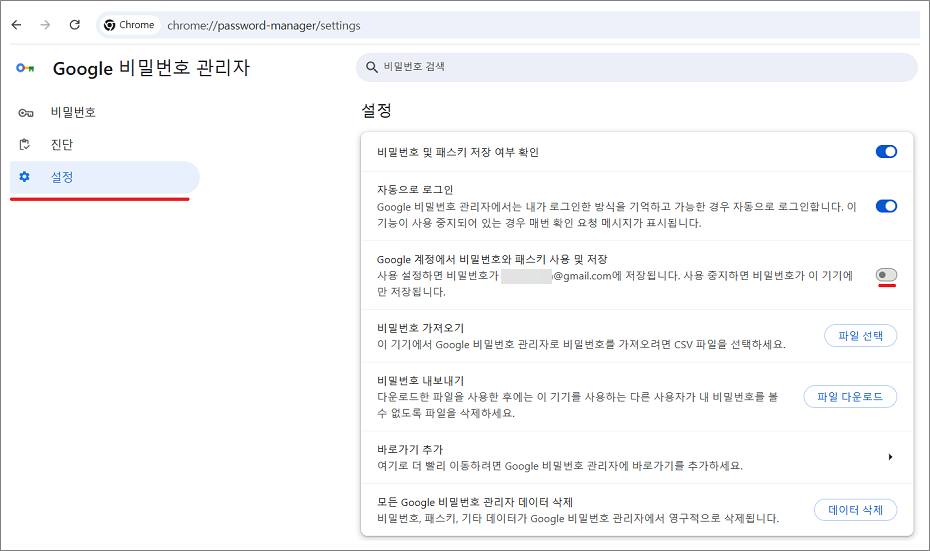Click the magnifier icon in password search

pos(371,67)
